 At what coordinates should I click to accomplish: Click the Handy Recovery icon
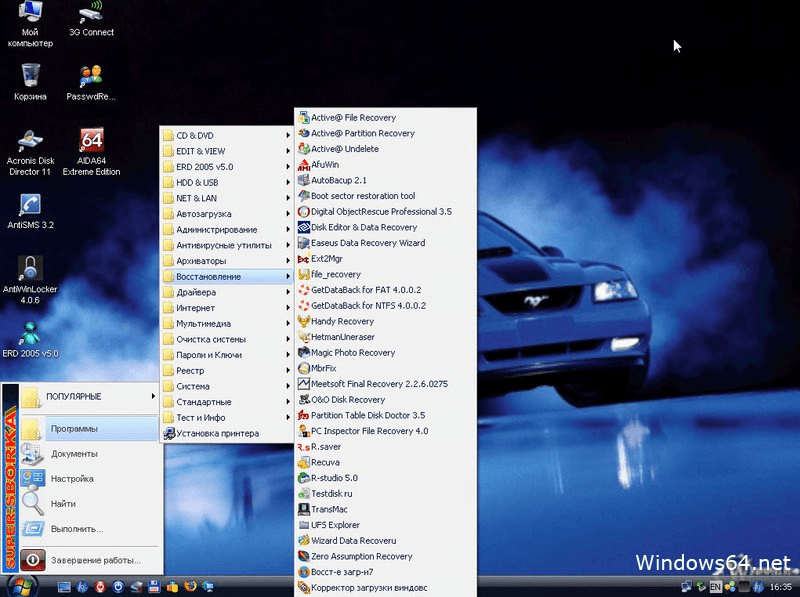coord(304,321)
